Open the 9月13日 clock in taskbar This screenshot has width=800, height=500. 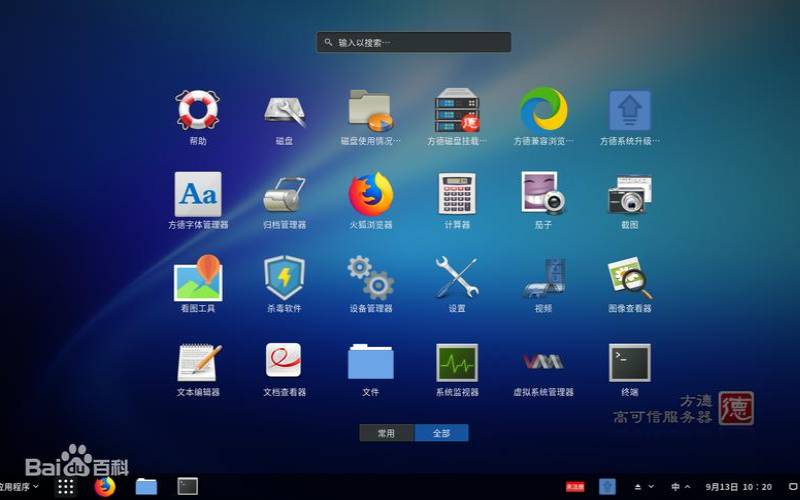tap(738, 487)
